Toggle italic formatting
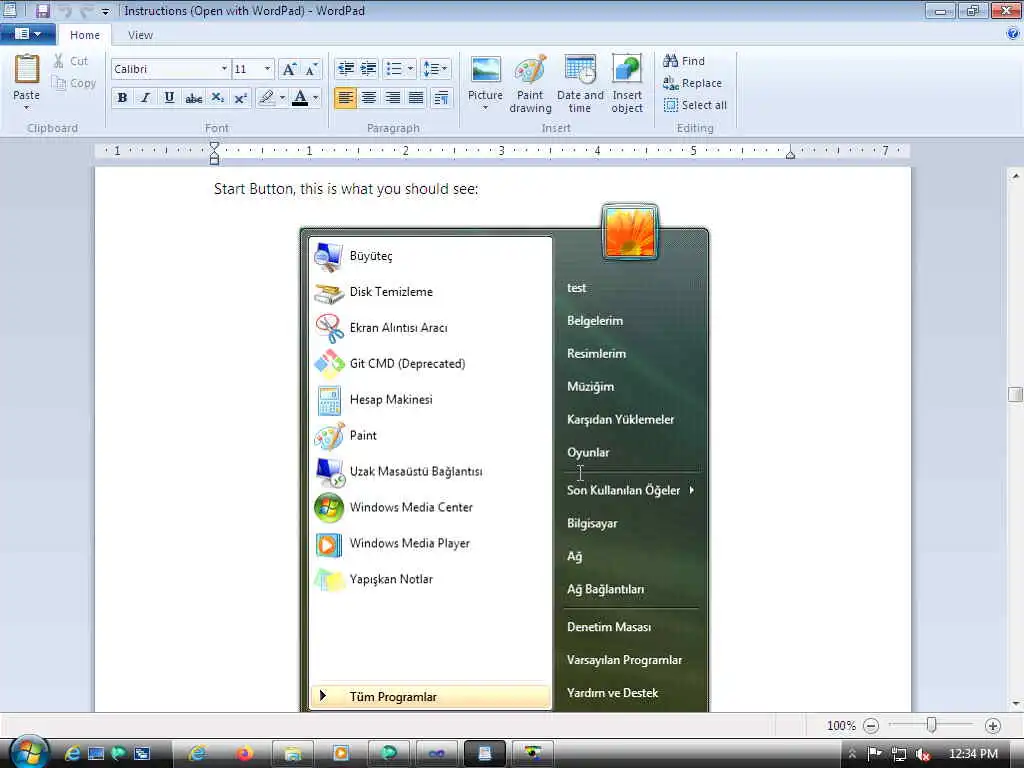 click(x=145, y=97)
